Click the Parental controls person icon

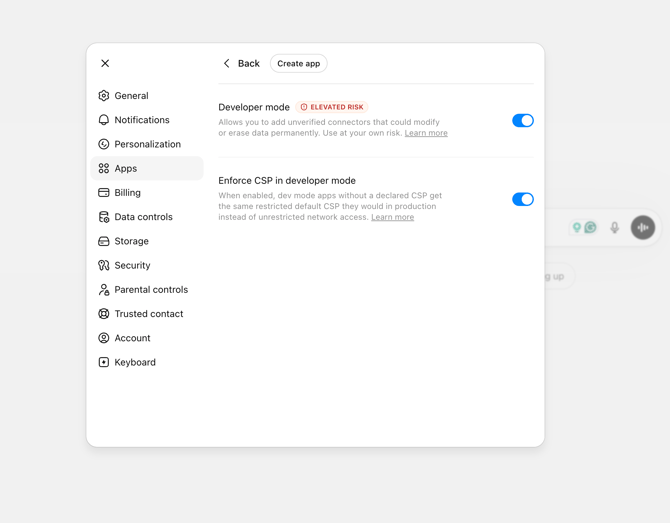104,290
